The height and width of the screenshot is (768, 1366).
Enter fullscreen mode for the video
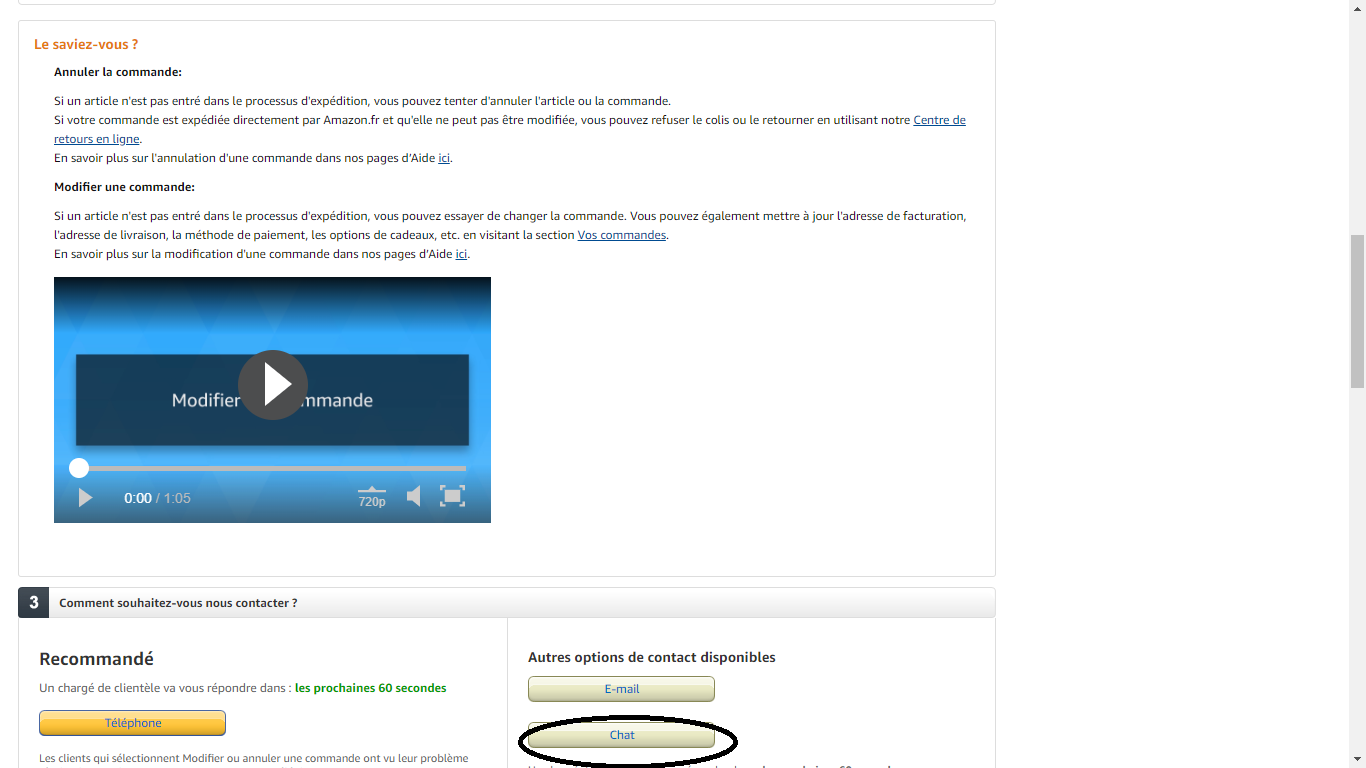[453, 496]
